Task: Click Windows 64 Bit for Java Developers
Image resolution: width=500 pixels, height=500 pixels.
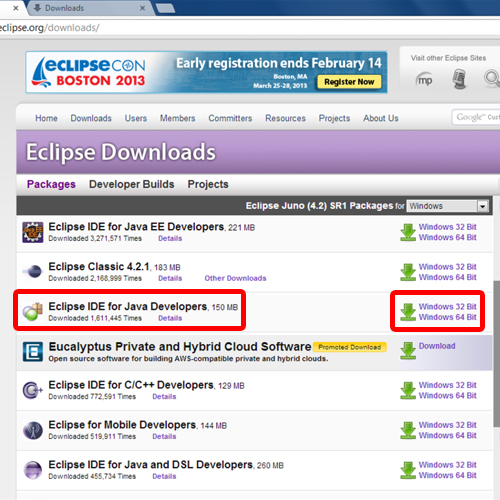Action: tap(448, 317)
